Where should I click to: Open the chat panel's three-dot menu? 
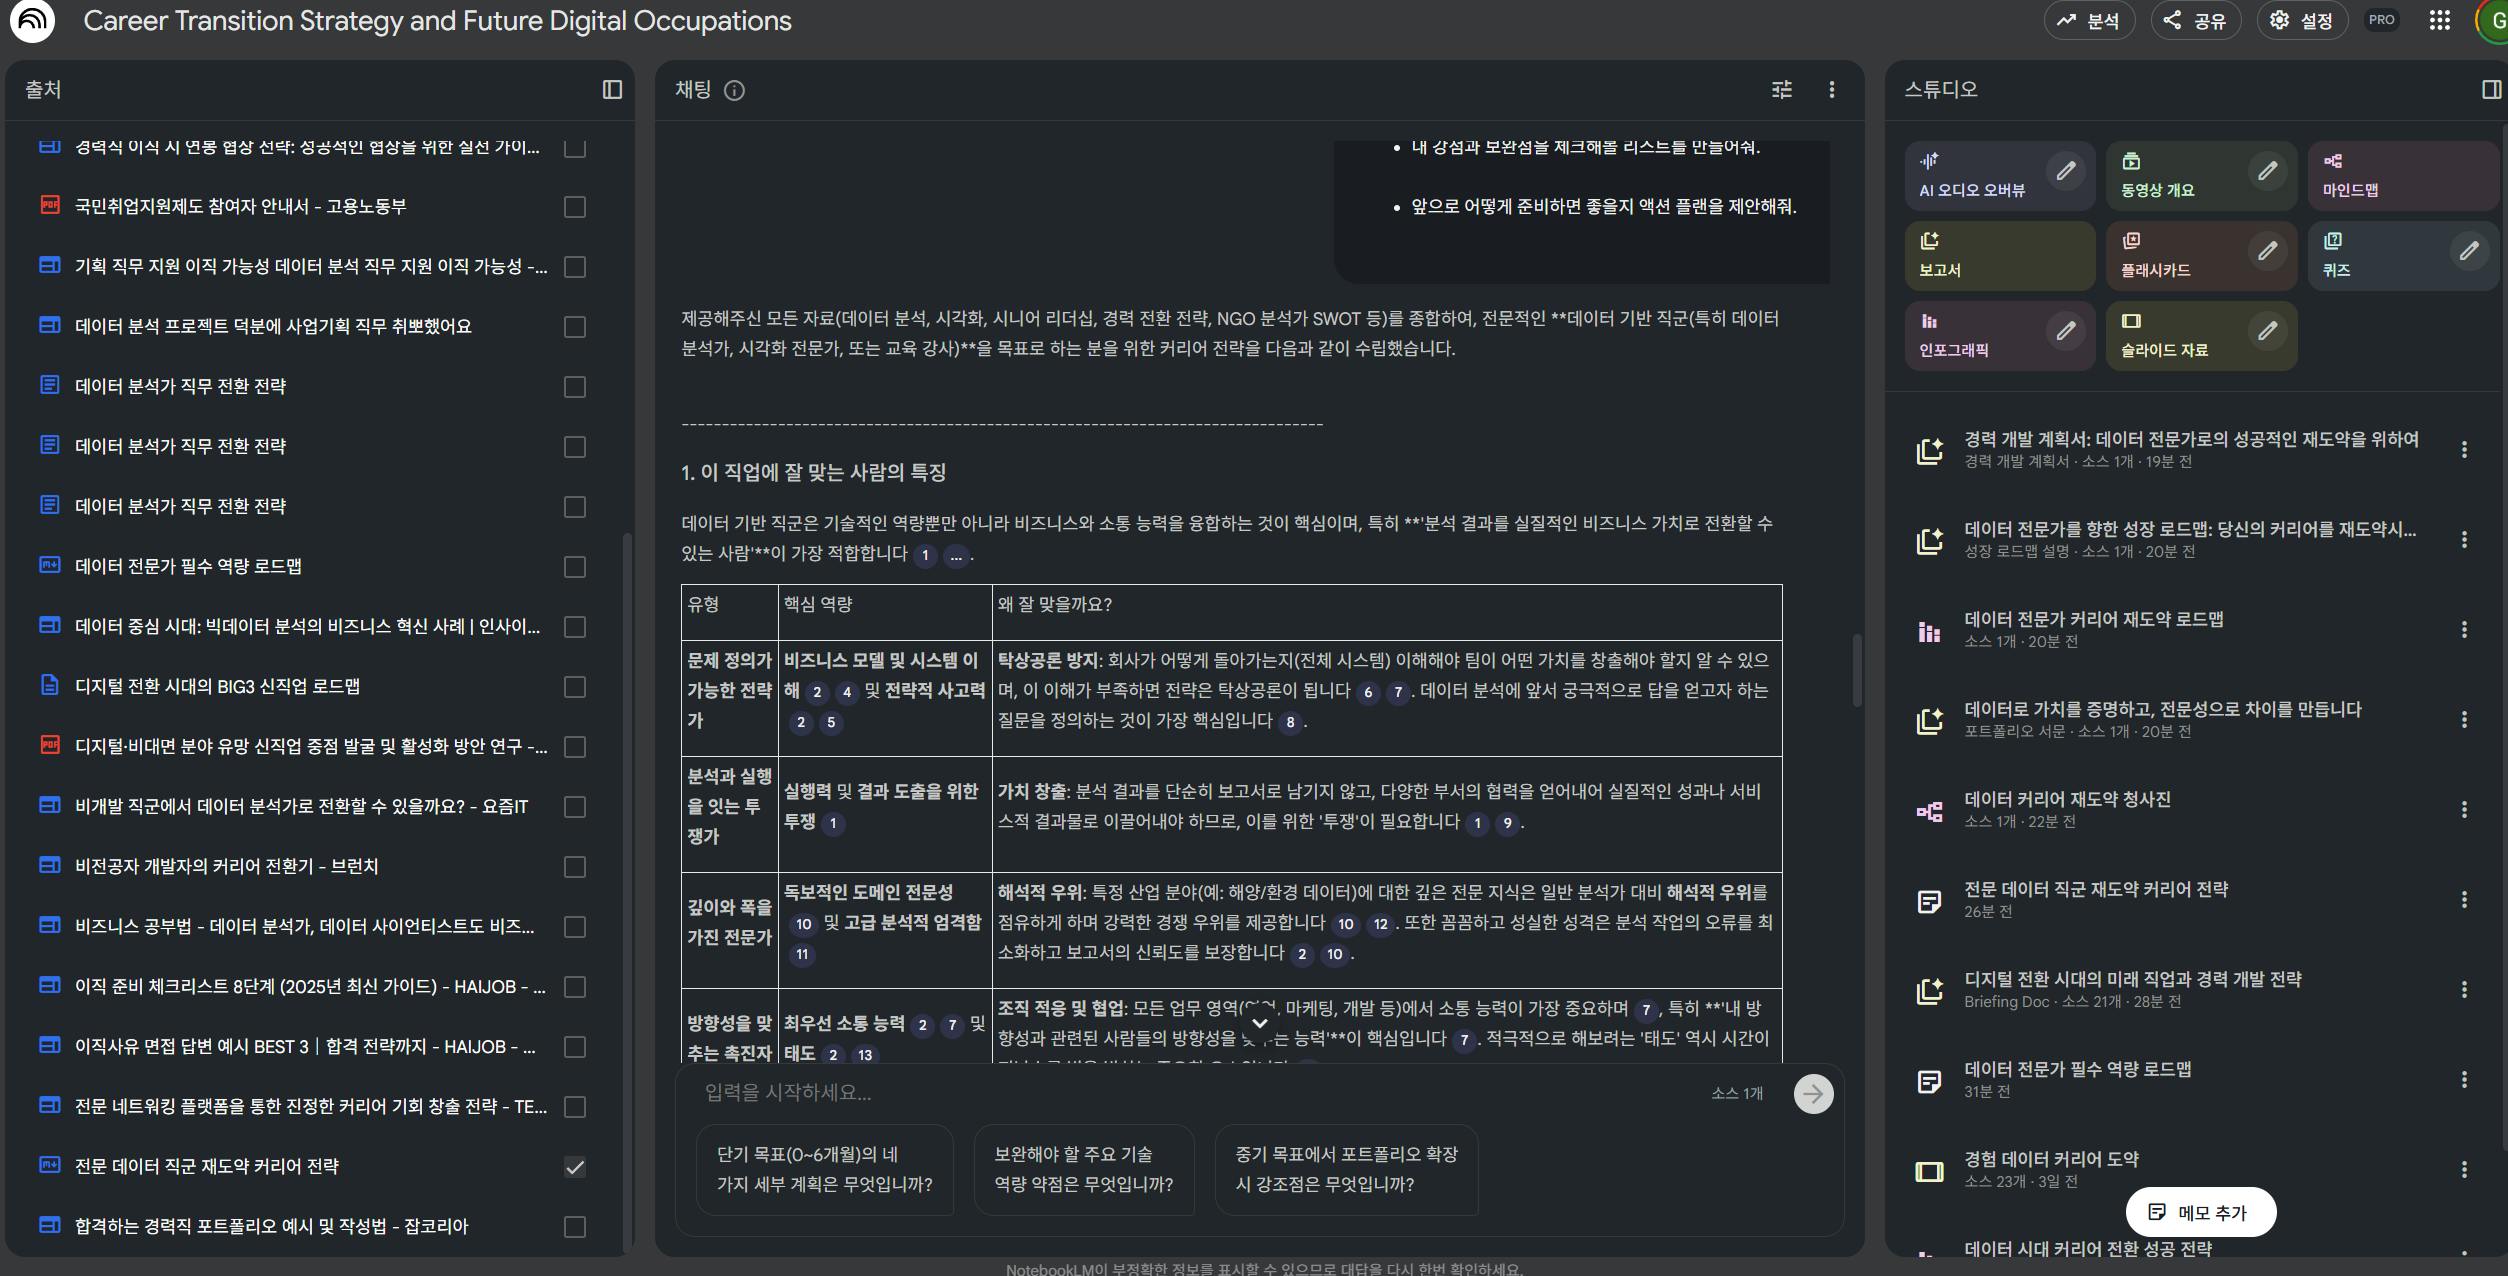click(x=1831, y=89)
